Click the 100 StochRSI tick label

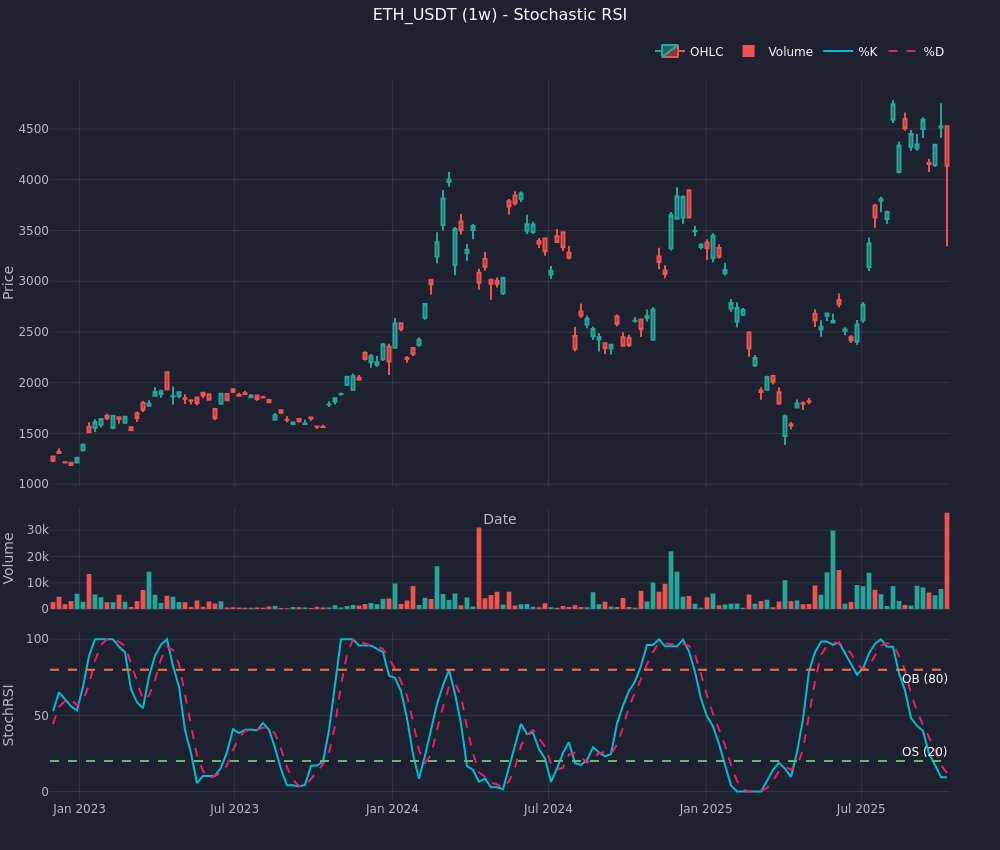[37, 639]
